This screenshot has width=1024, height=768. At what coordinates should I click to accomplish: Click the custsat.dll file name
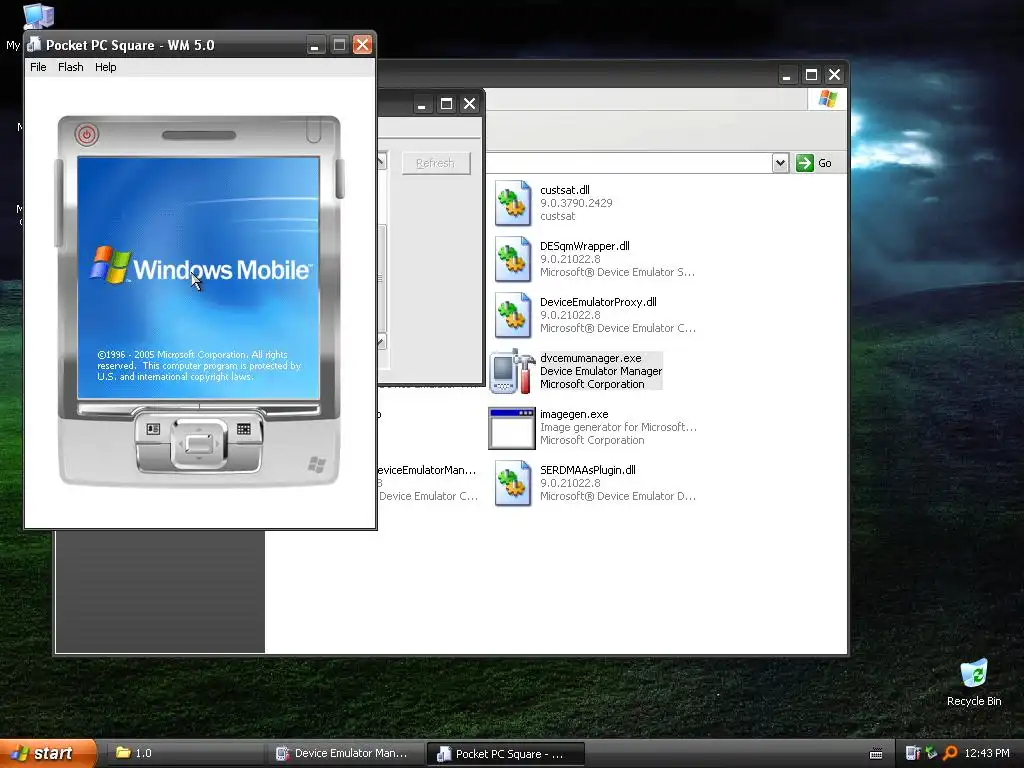coord(565,190)
